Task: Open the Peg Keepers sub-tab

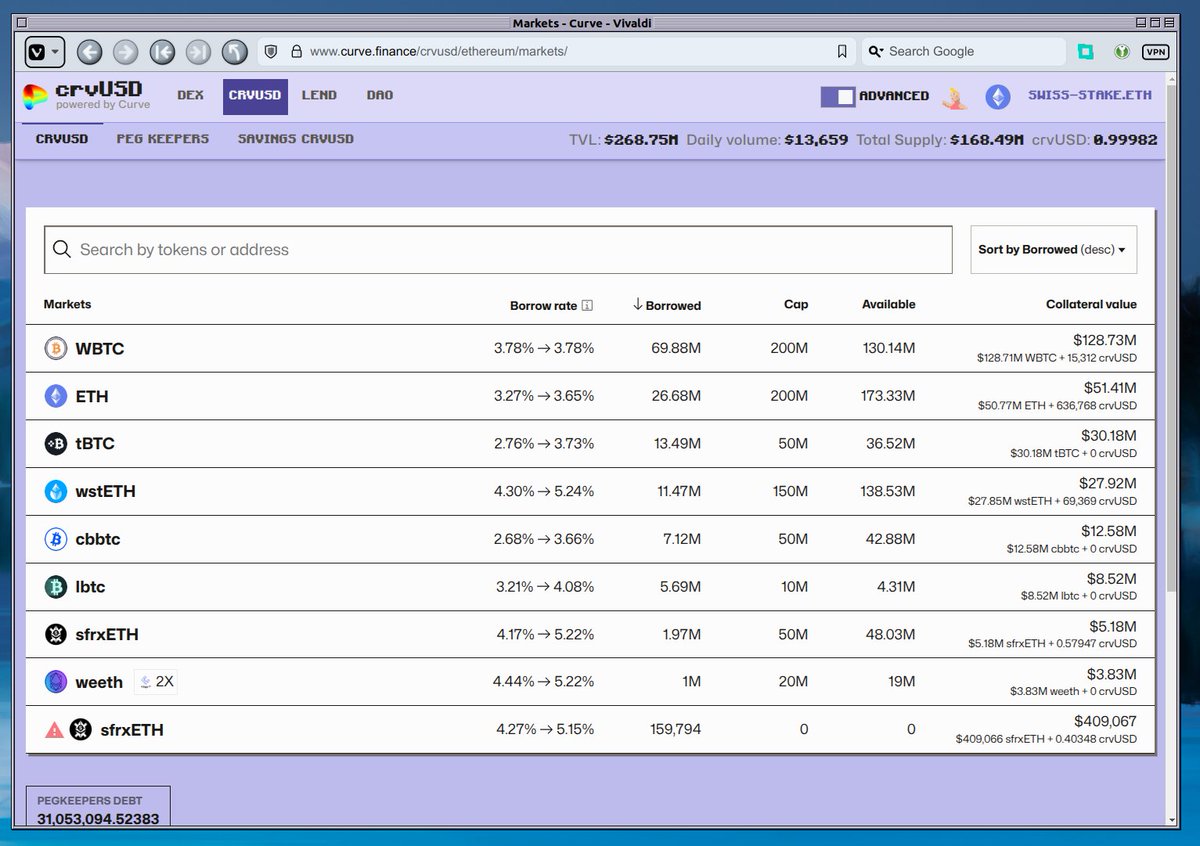Action: pyautogui.click(x=163, y=139)
